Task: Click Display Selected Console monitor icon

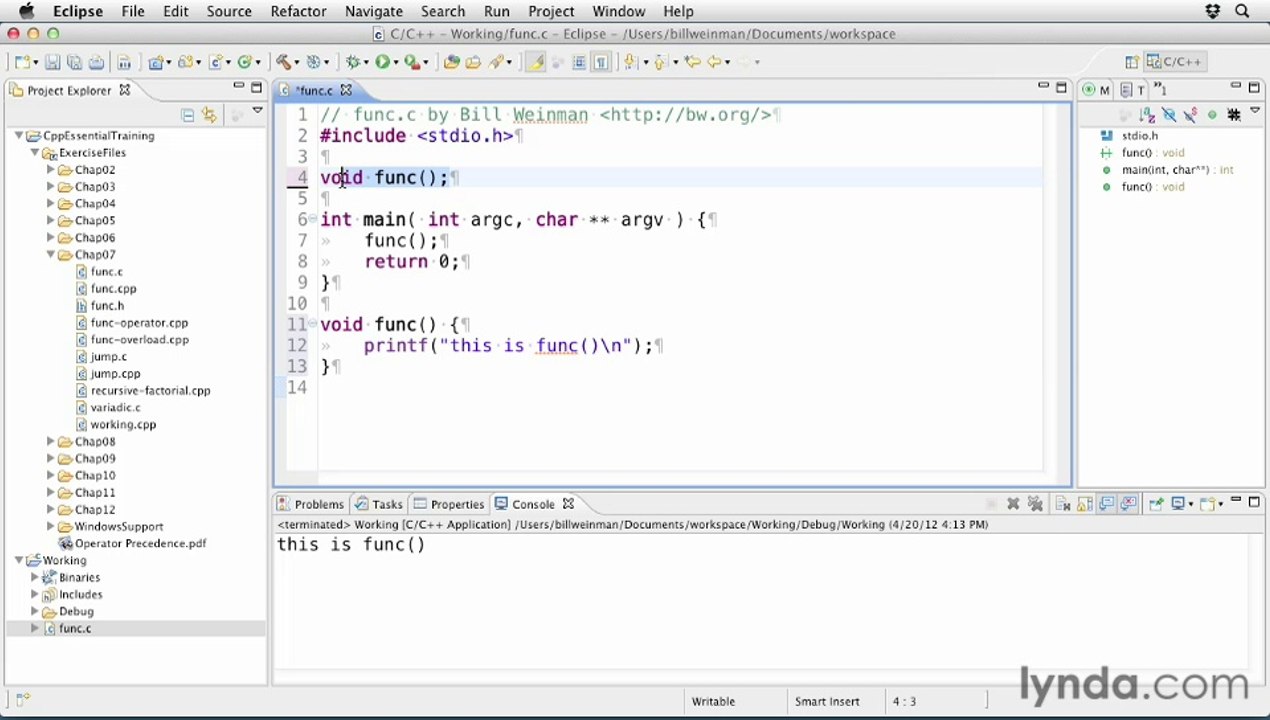Action: [1179, 504]
